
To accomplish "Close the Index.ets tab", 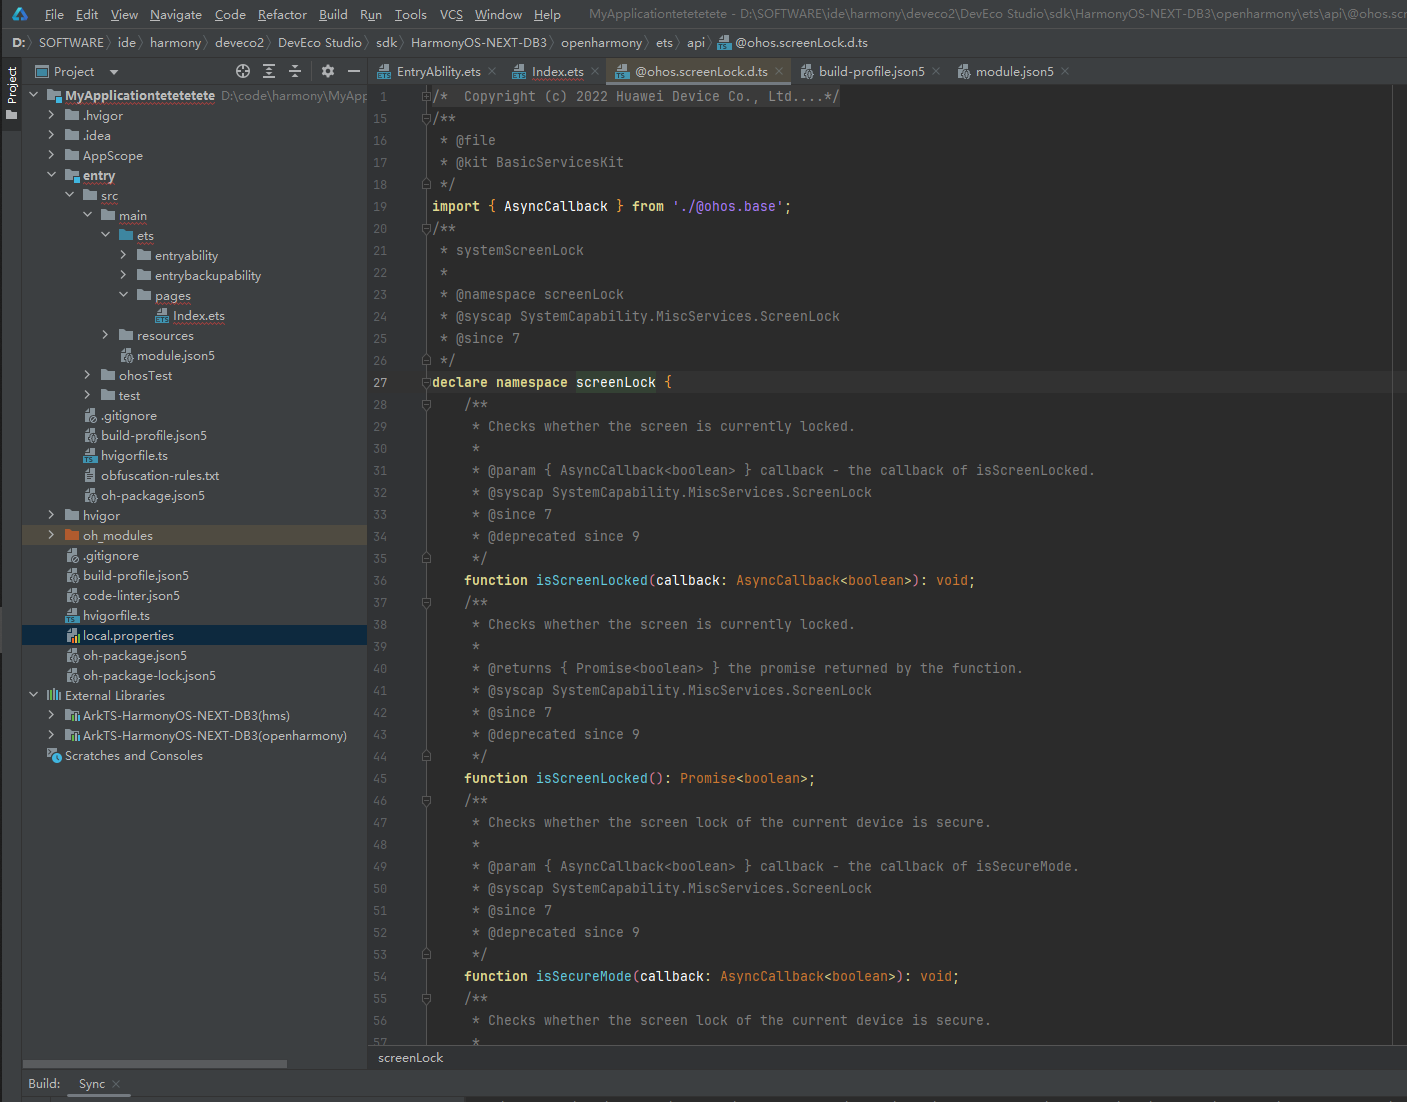I will pyautogui.click(x=595, y=71).
